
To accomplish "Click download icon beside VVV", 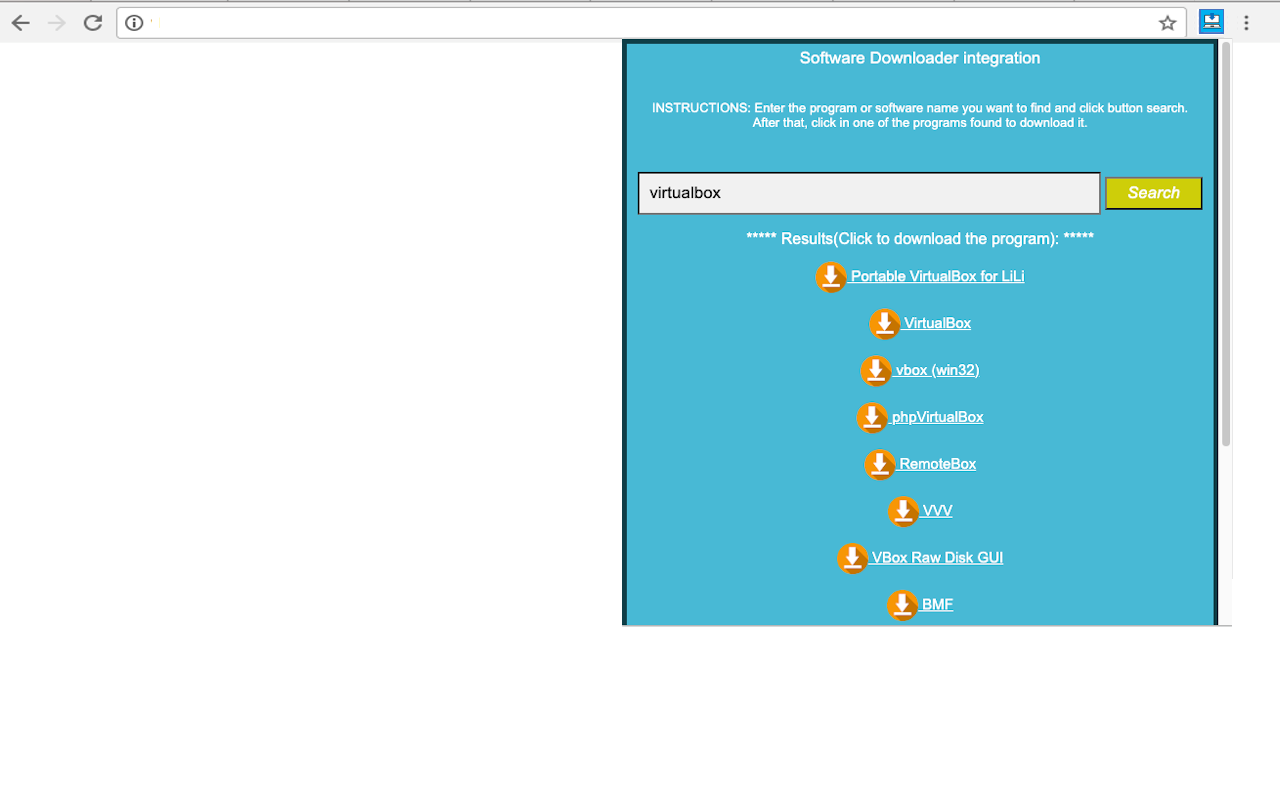I will [903, 512].
